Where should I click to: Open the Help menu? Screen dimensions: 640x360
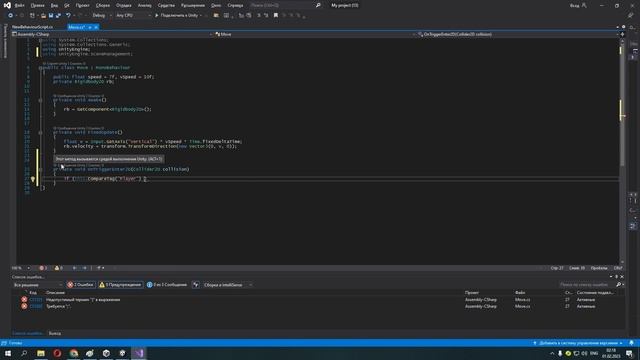click(x=235, y=5)
